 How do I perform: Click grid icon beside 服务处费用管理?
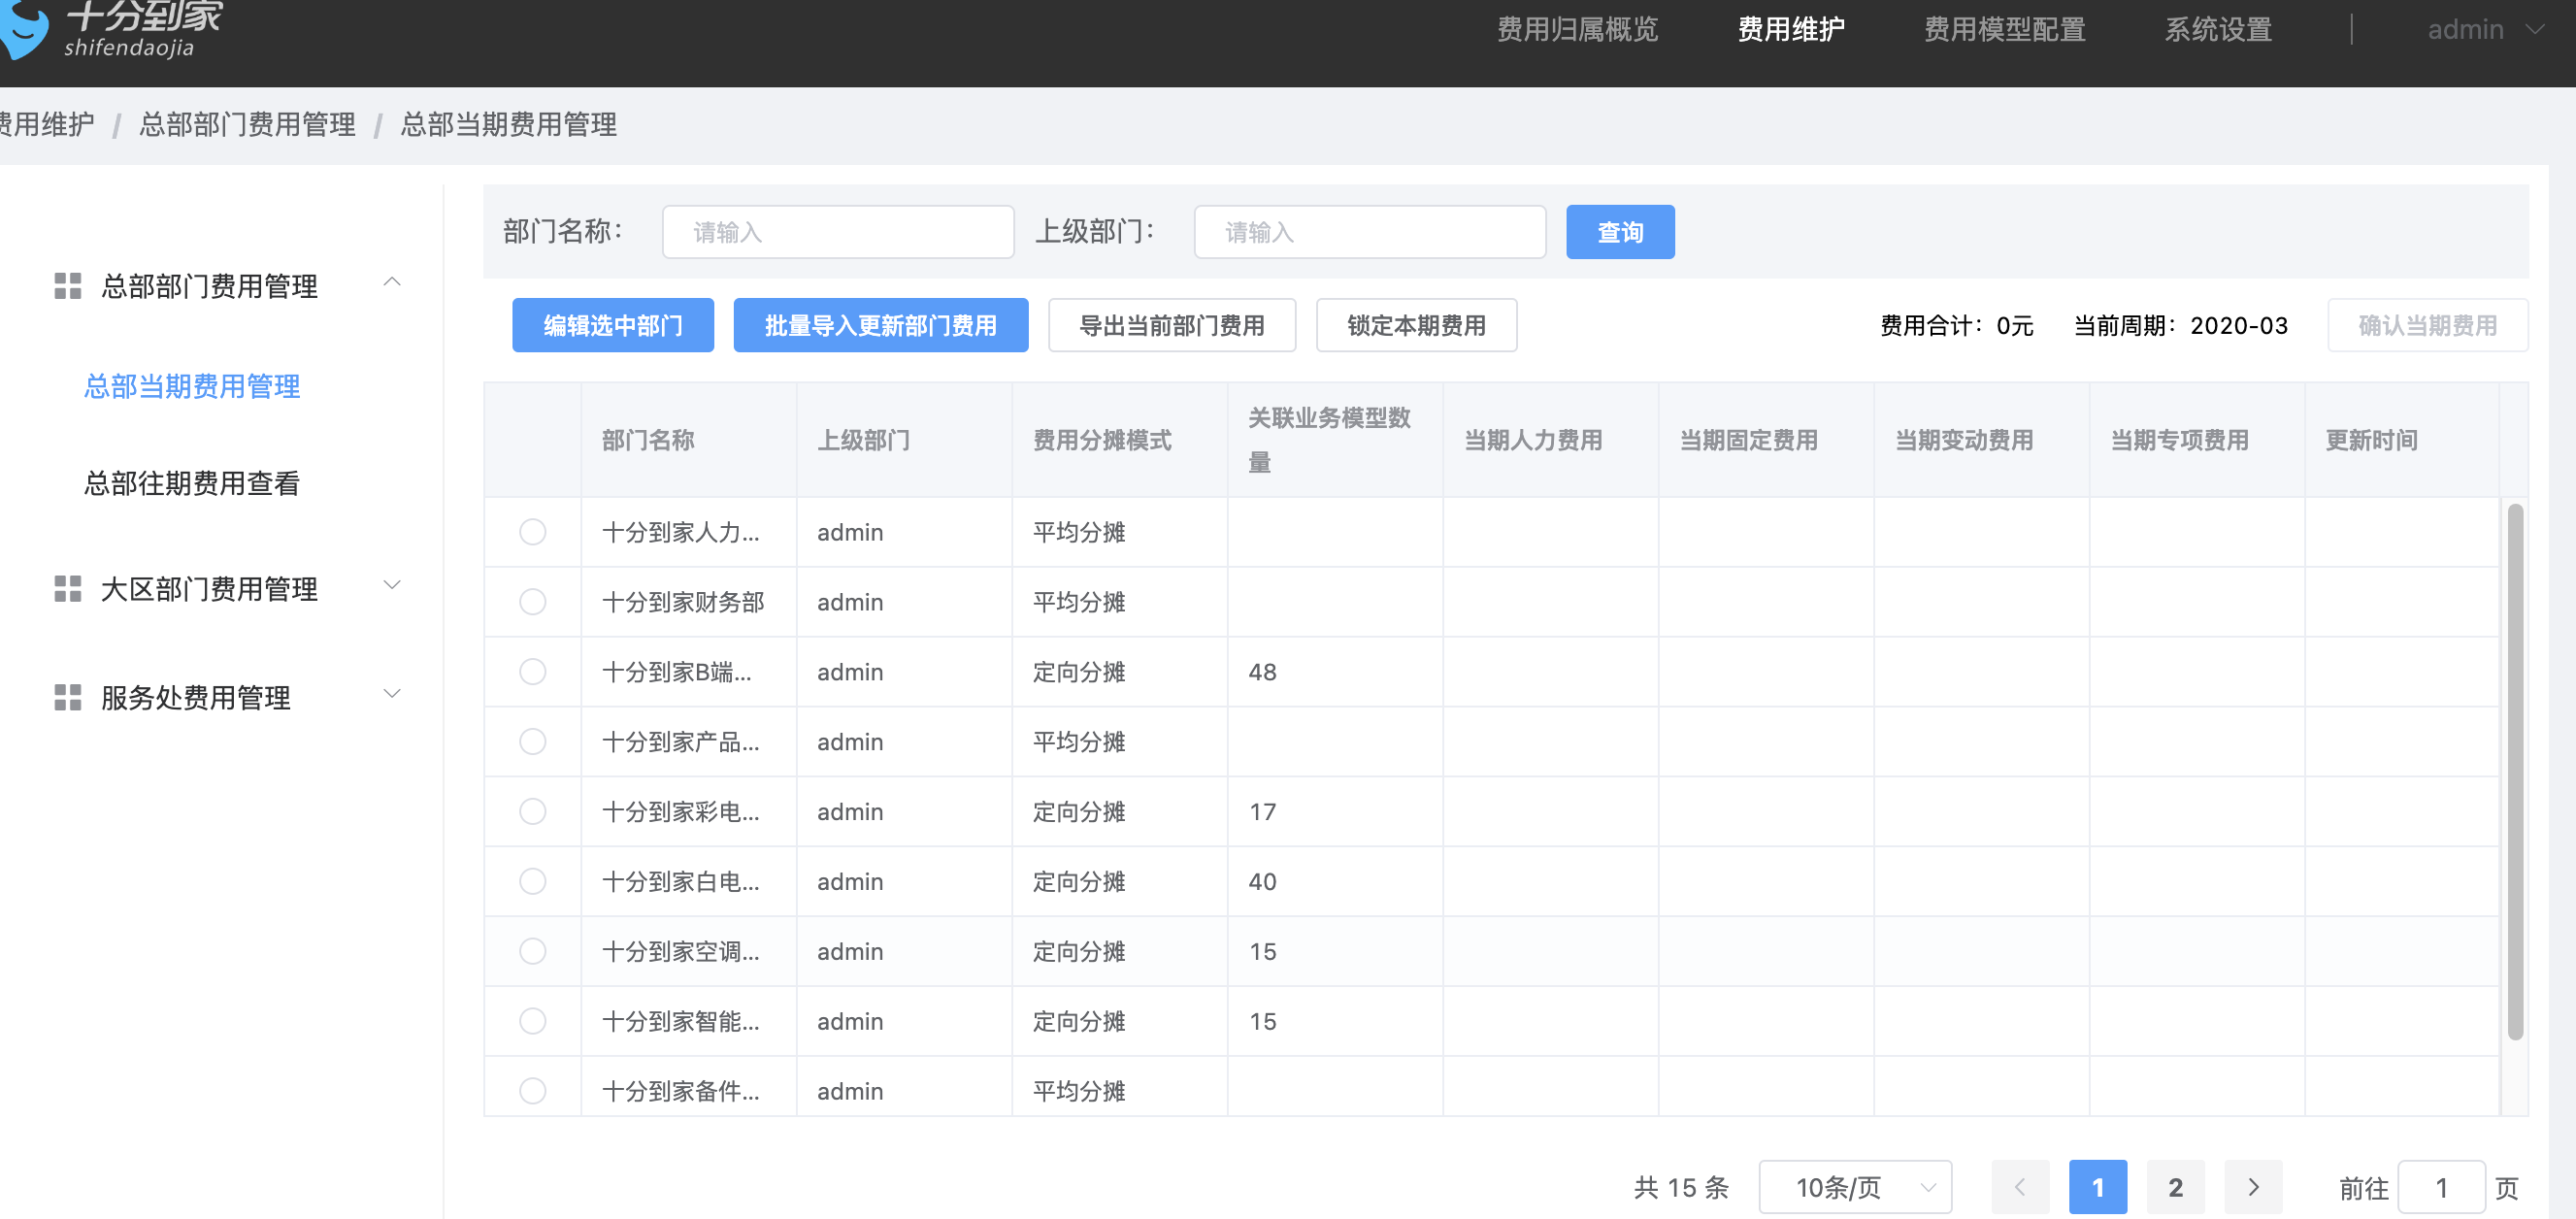coord(68,697)
